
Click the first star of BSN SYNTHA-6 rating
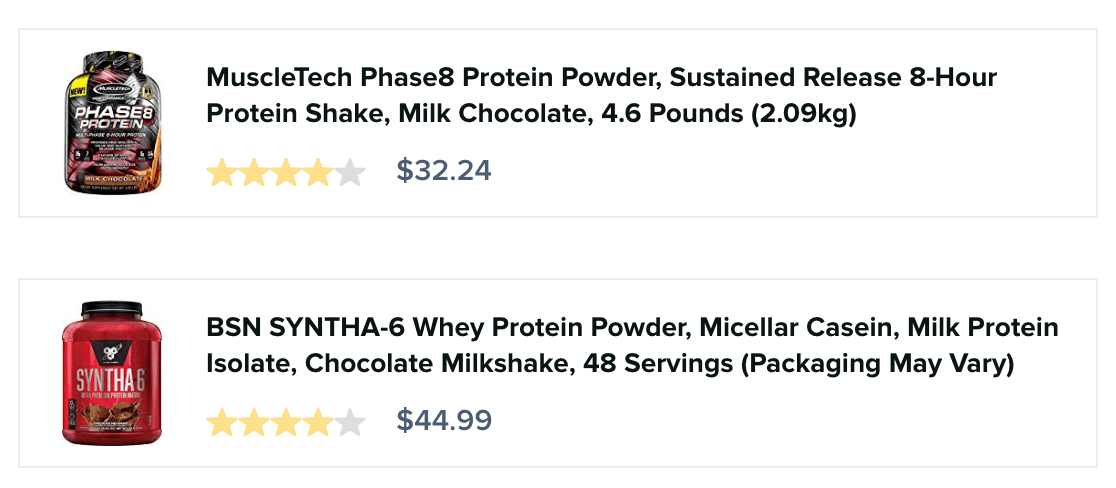pos(221,423)
